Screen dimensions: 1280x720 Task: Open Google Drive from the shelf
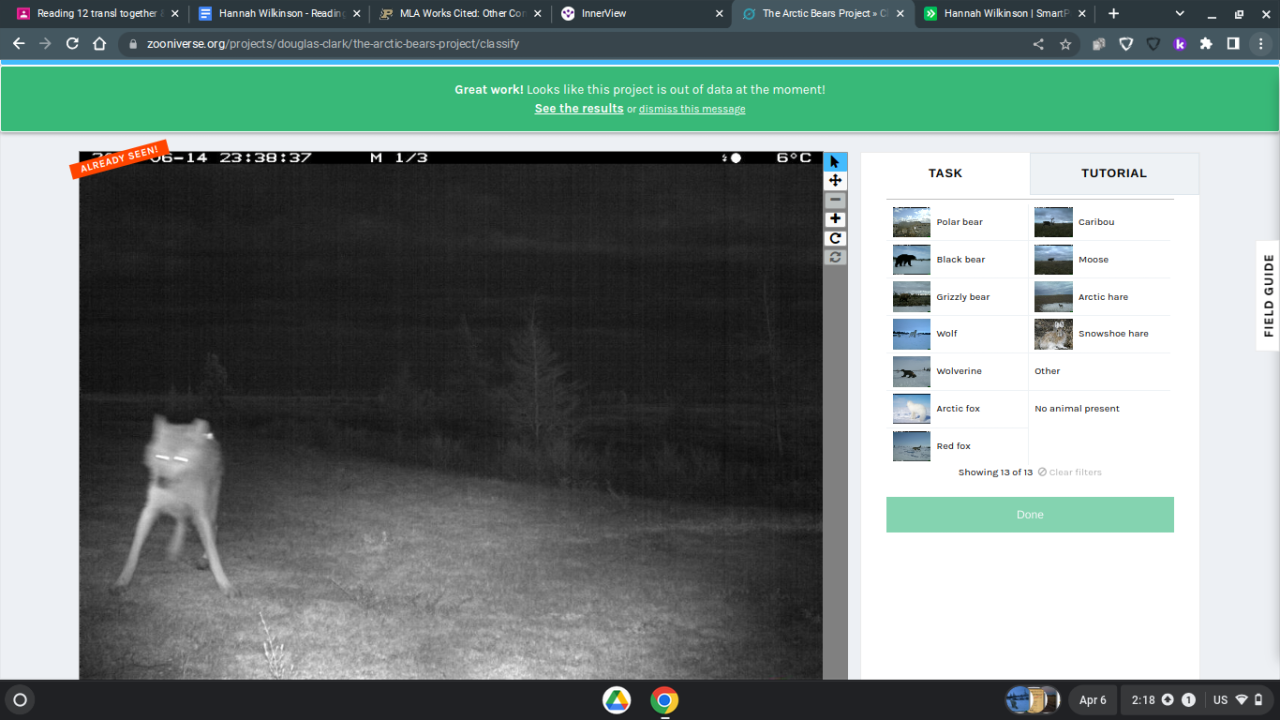(x=616, y=700)
